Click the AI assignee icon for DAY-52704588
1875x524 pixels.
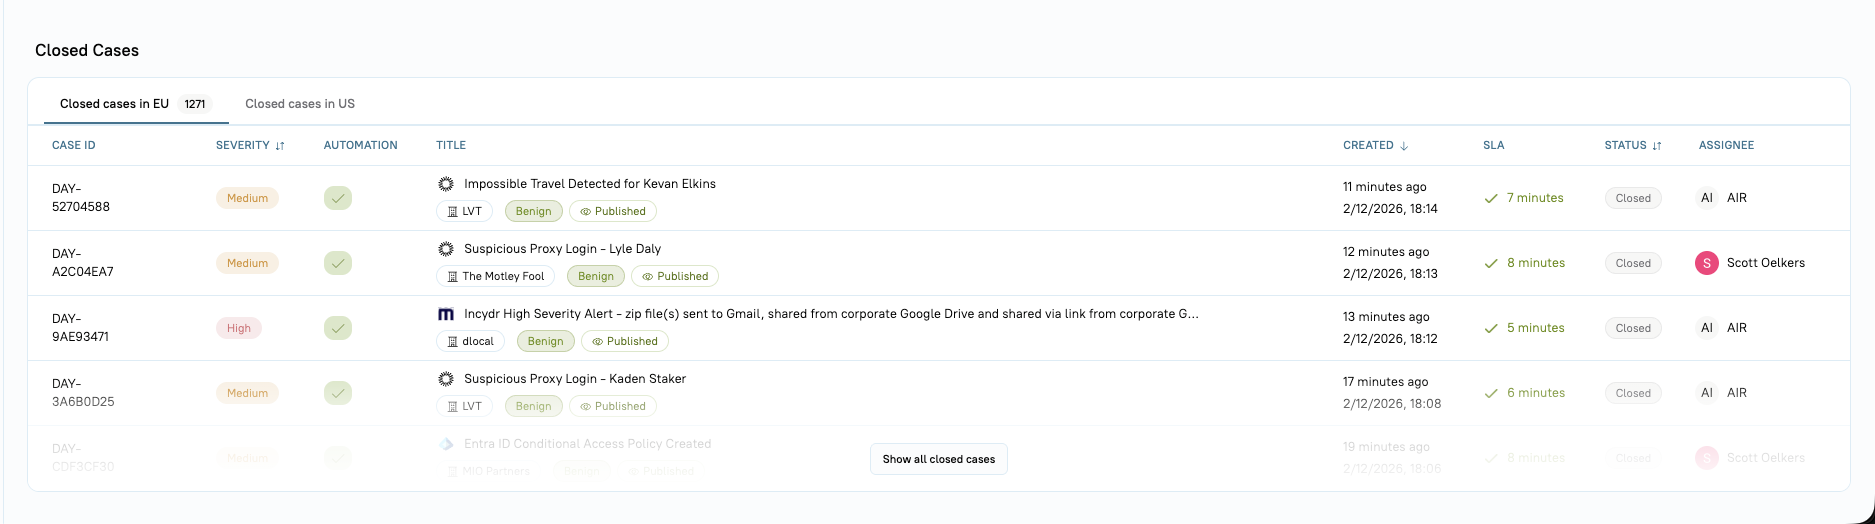point(1707,198)
